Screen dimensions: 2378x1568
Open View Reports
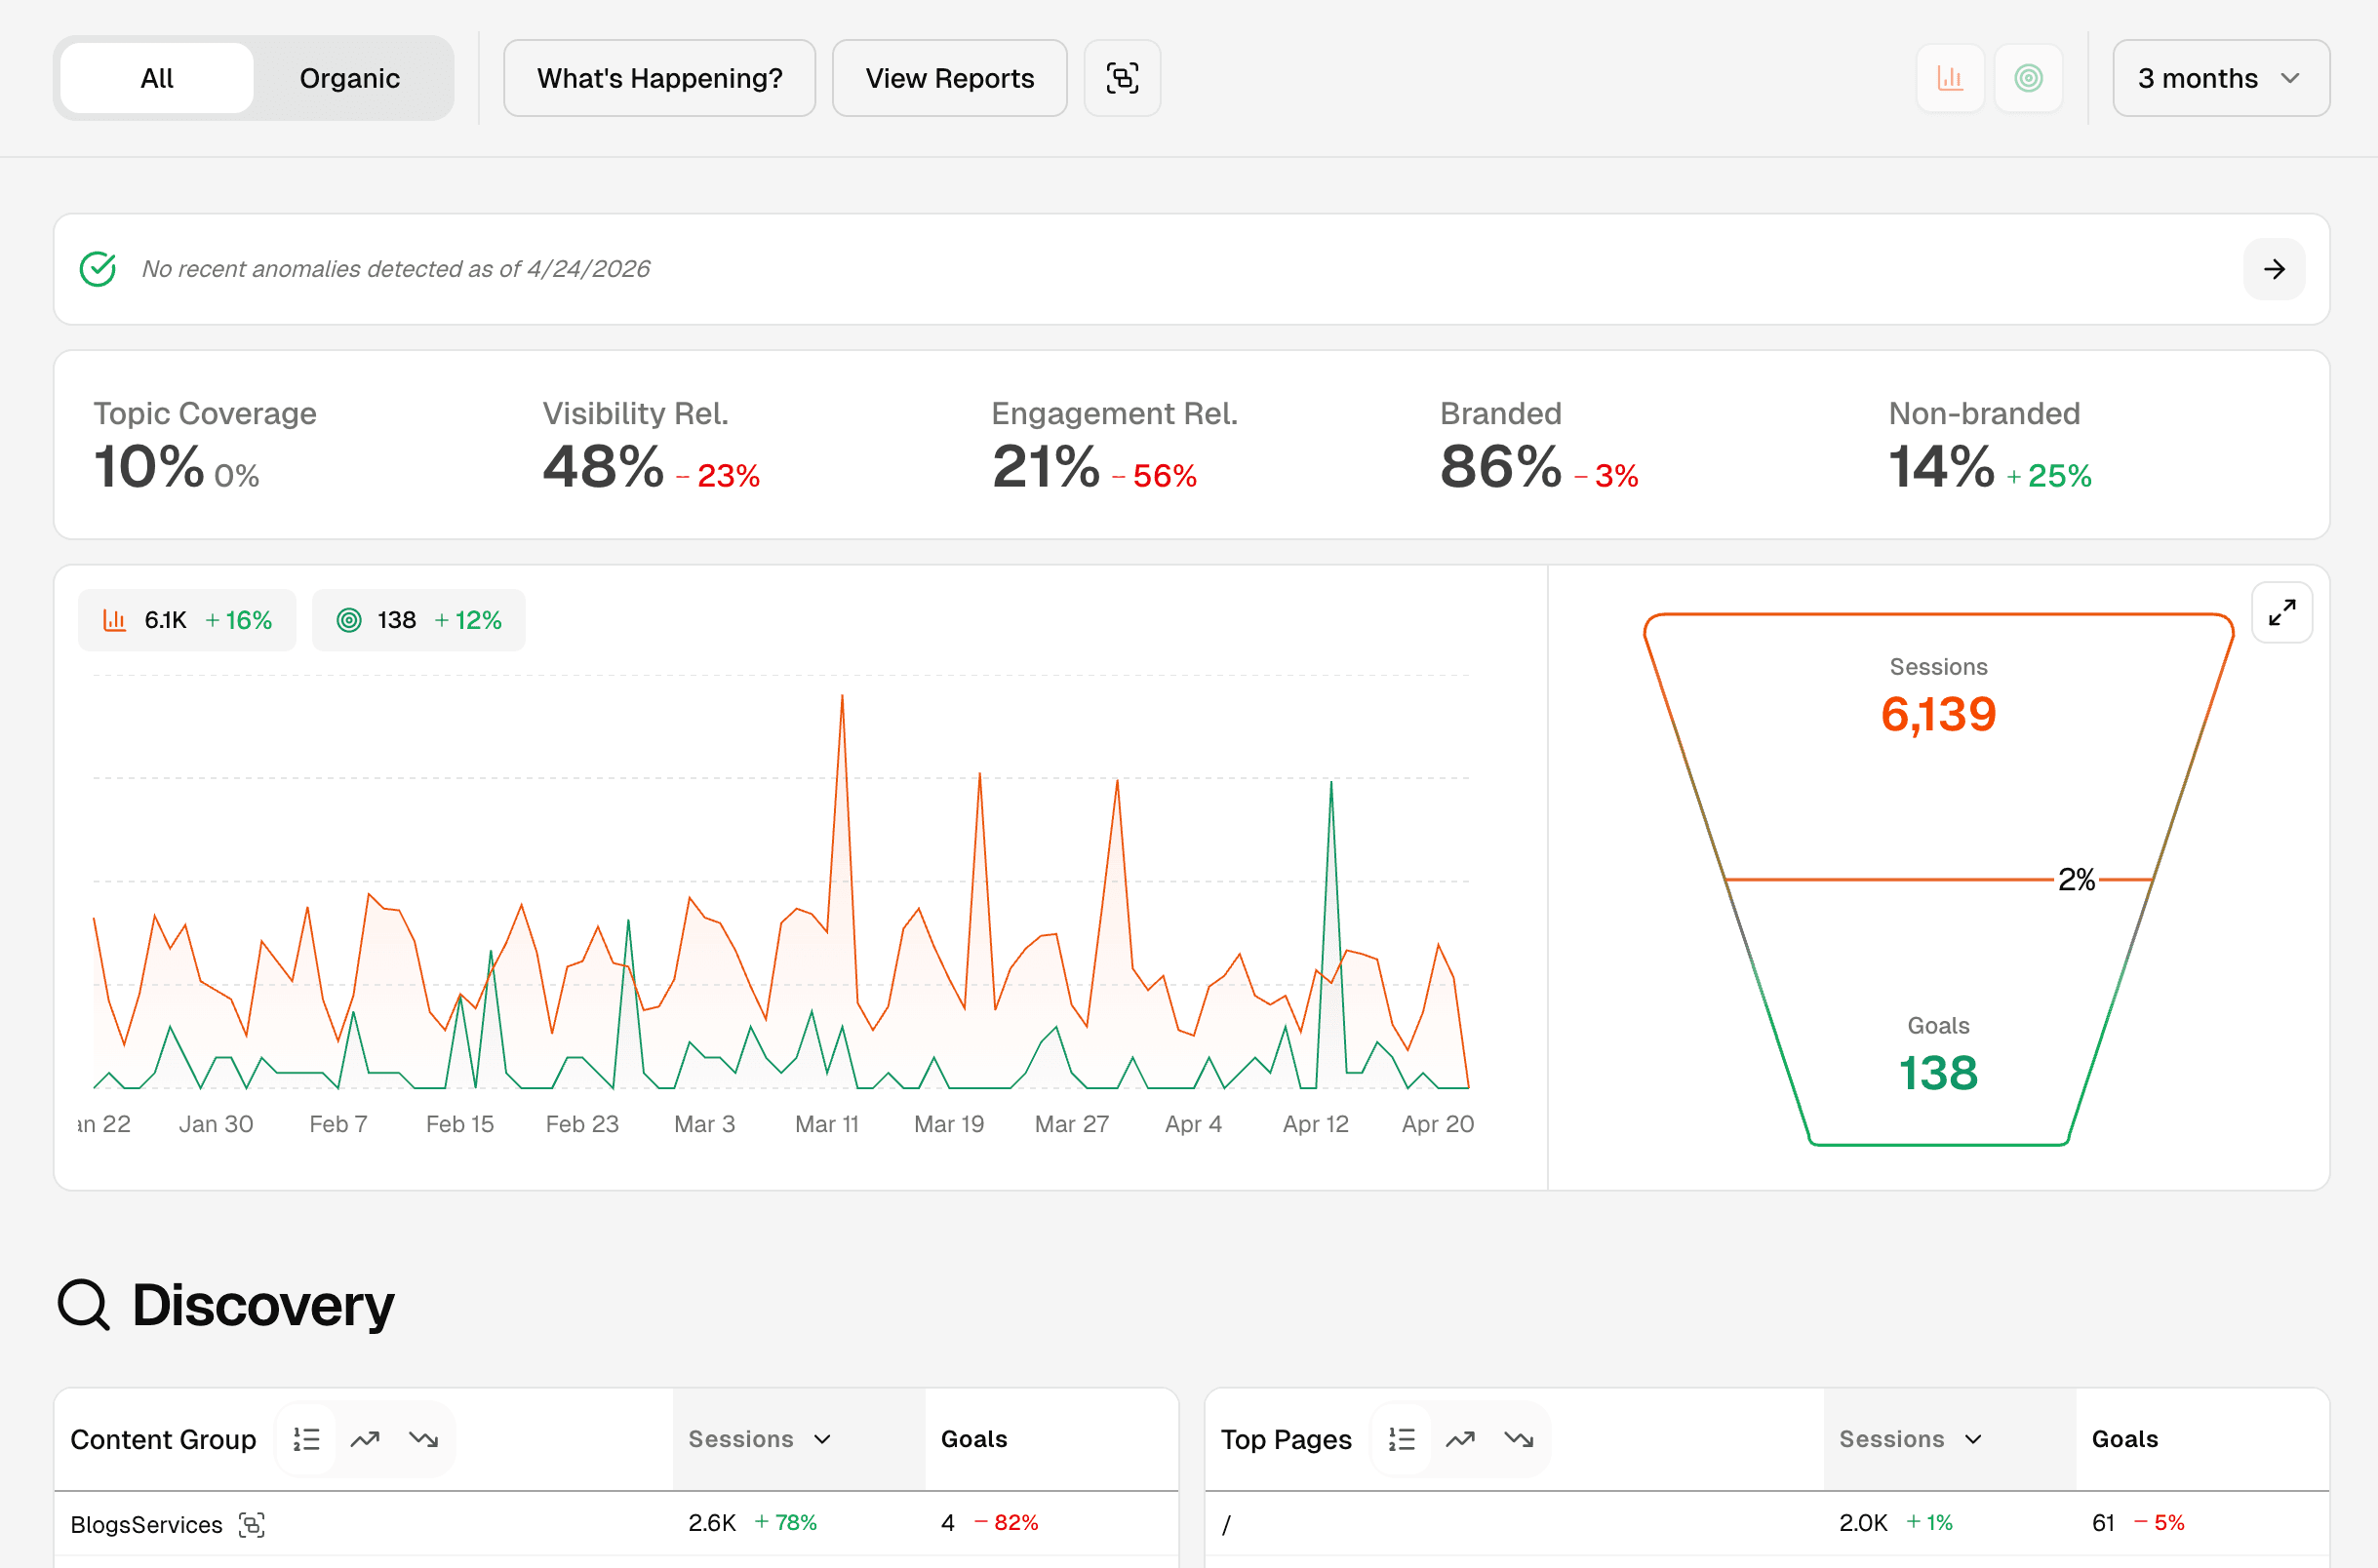pos(948,77)
